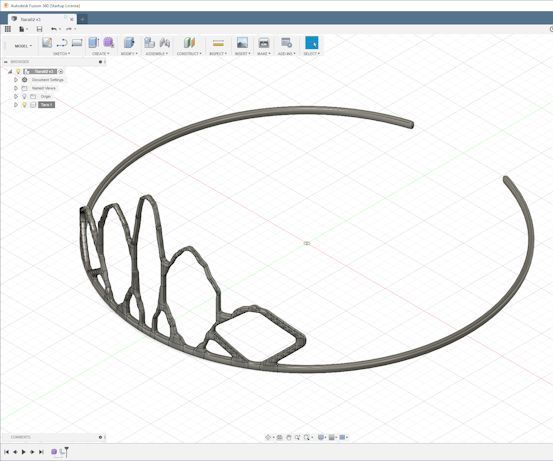The height and width of the screenshot is (461, 553).
Task: Open the CREATE menu
Action: [101, 54]
